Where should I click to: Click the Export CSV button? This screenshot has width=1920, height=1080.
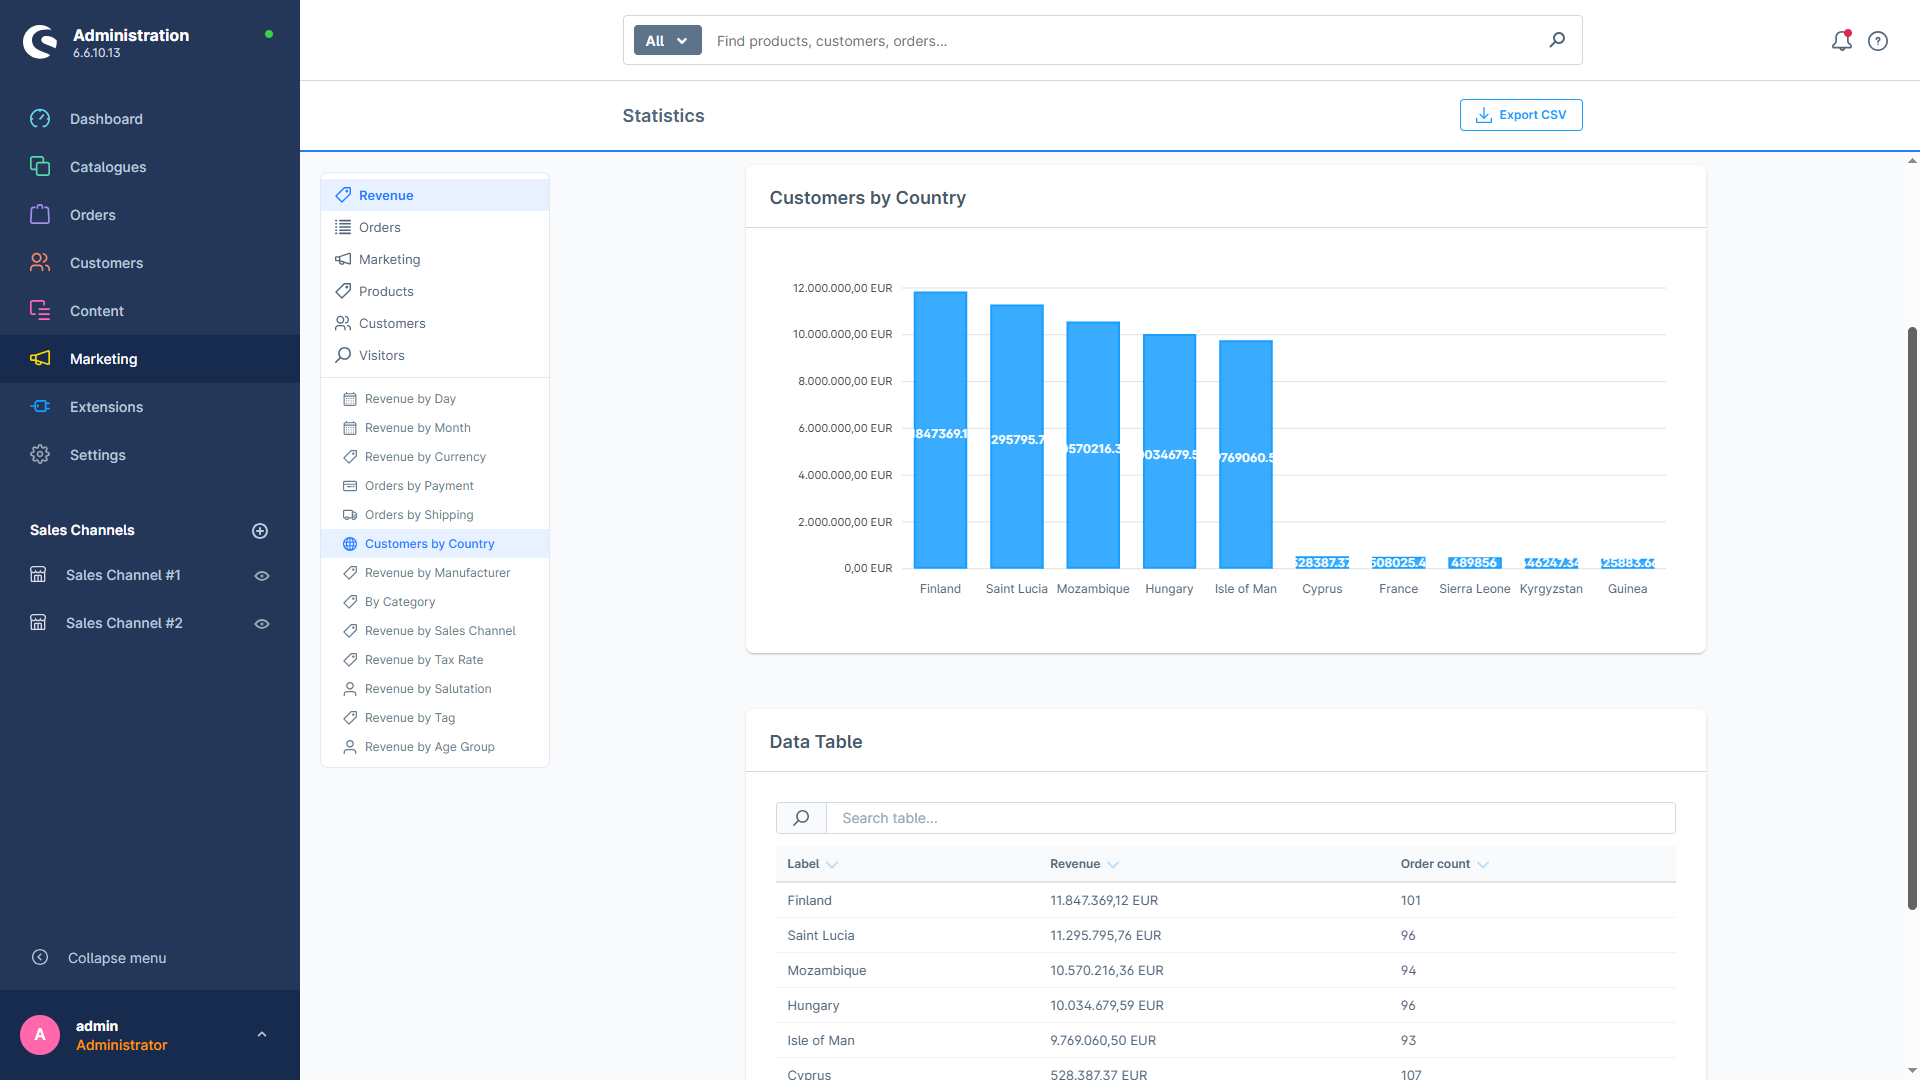(1520, 115)
